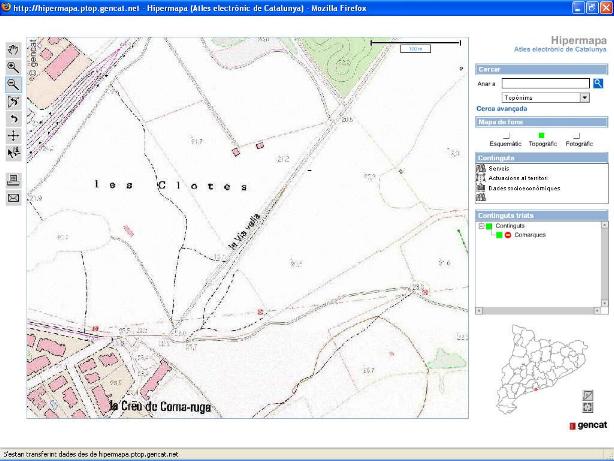Click the Anar a search text field

[546, 83]
